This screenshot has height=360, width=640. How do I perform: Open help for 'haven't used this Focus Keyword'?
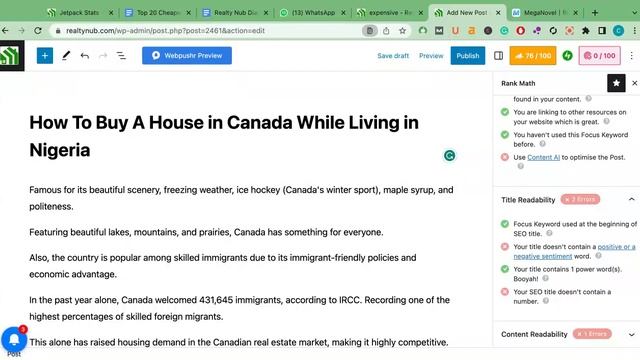click(x=542, y=144)
